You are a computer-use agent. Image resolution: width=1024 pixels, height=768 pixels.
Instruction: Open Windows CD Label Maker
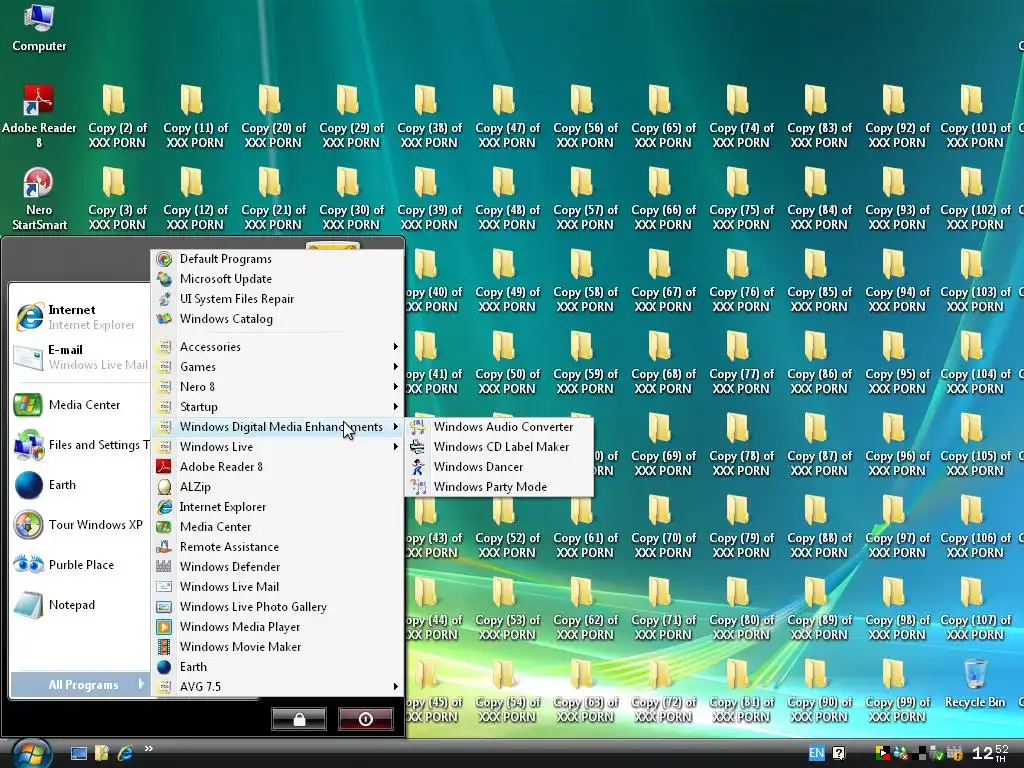tap(499, 447)
